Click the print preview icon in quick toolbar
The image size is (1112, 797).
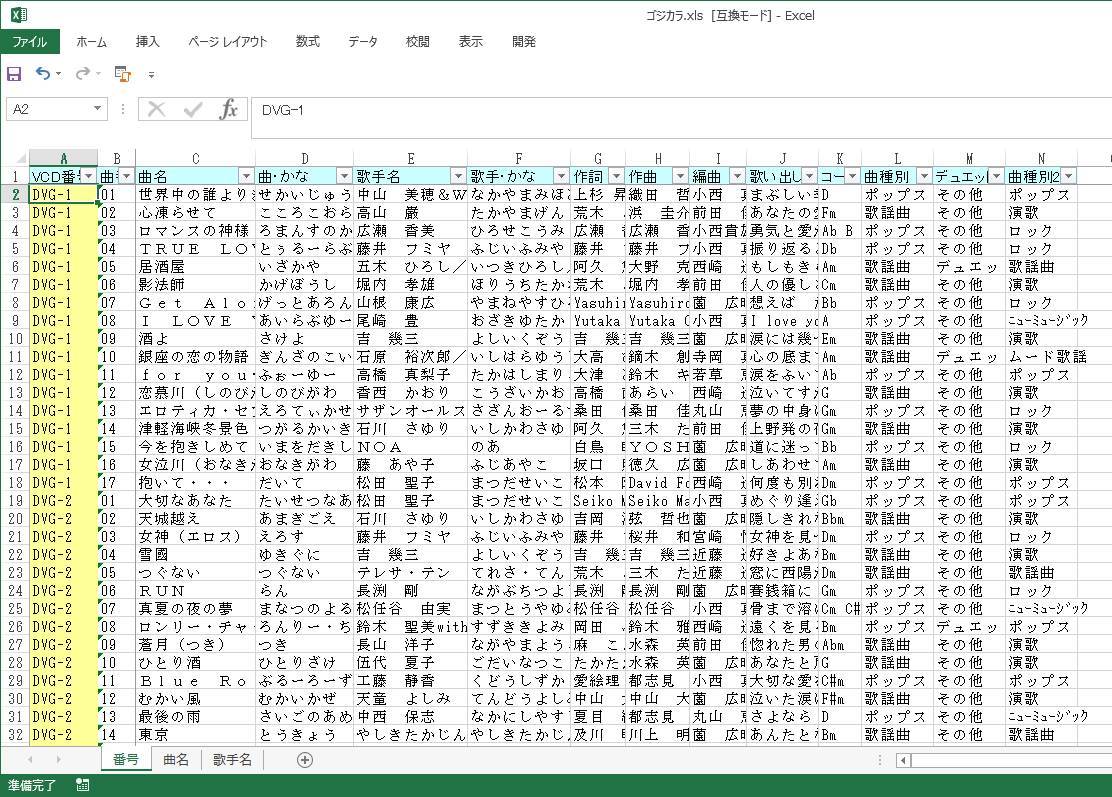pyautogui.click(x=123, y=74)
